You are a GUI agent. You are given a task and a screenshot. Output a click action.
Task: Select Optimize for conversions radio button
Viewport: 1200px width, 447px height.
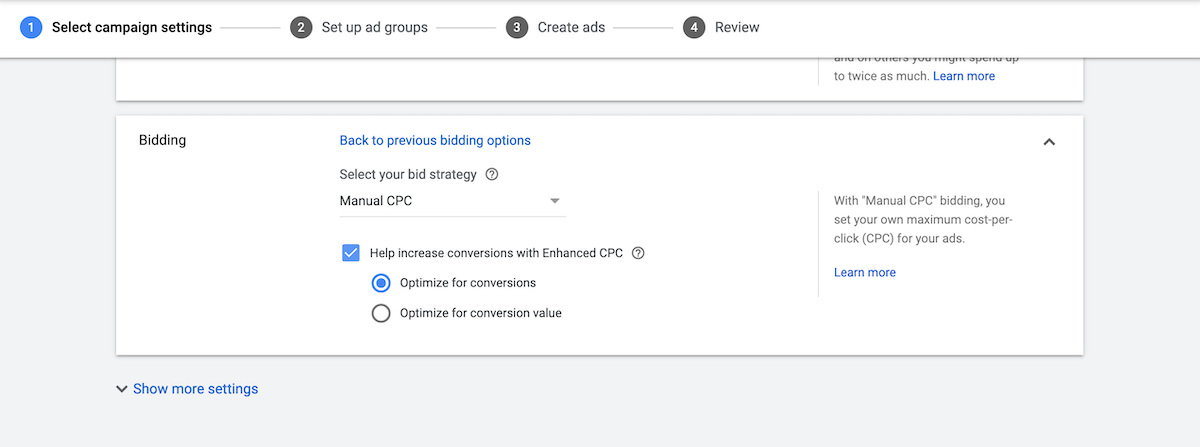coord(381,283)
